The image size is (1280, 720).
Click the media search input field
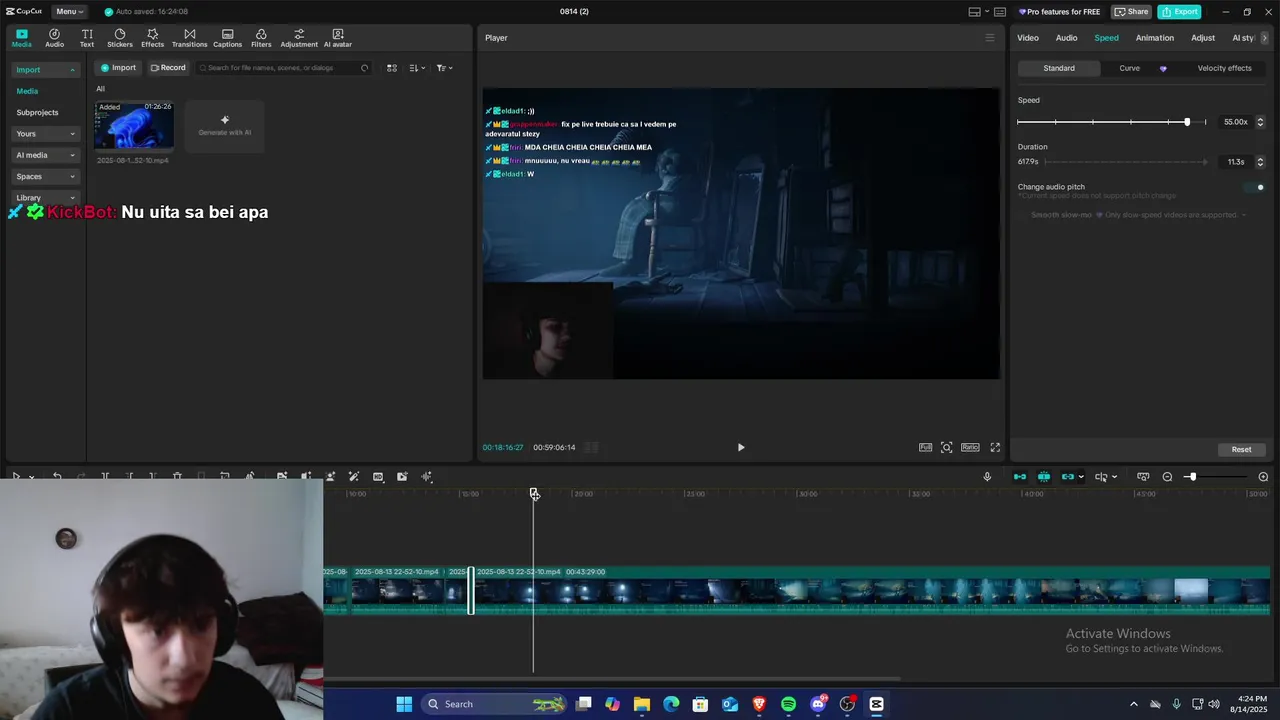pyautogui.click(x=283, y=68)
